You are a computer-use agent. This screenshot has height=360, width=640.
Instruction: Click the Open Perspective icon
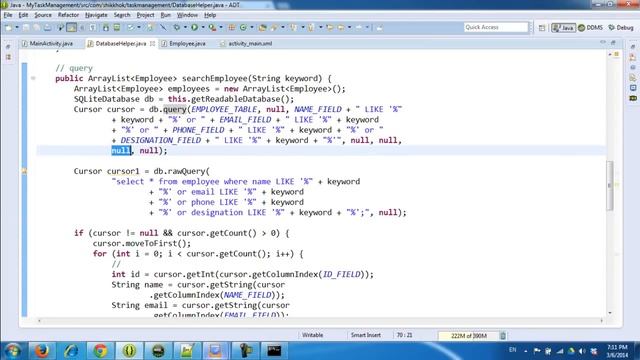[x=542, y=28]
